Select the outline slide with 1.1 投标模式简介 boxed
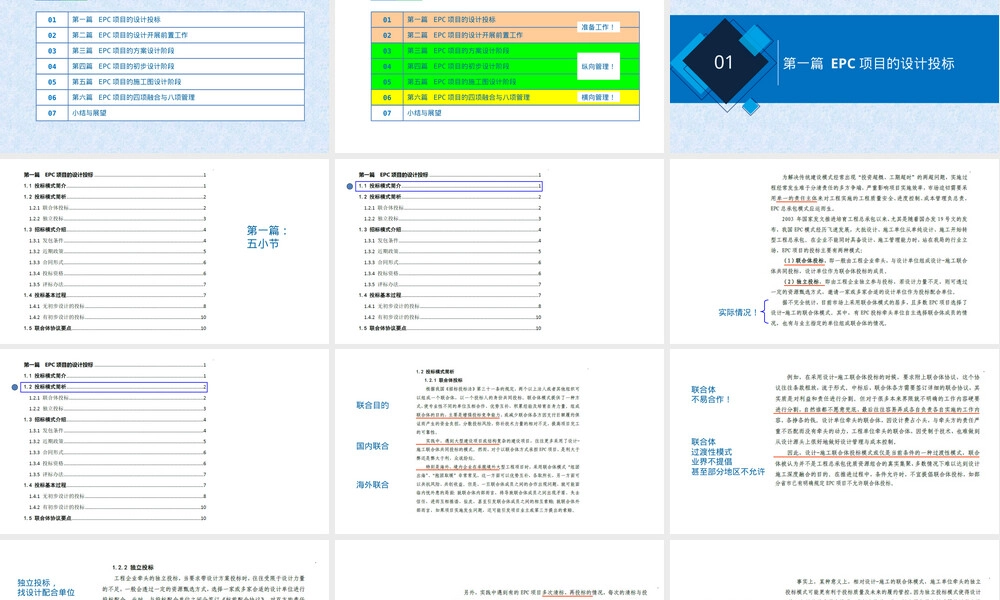The image size is (1000, 600). (x=499, y=251)
